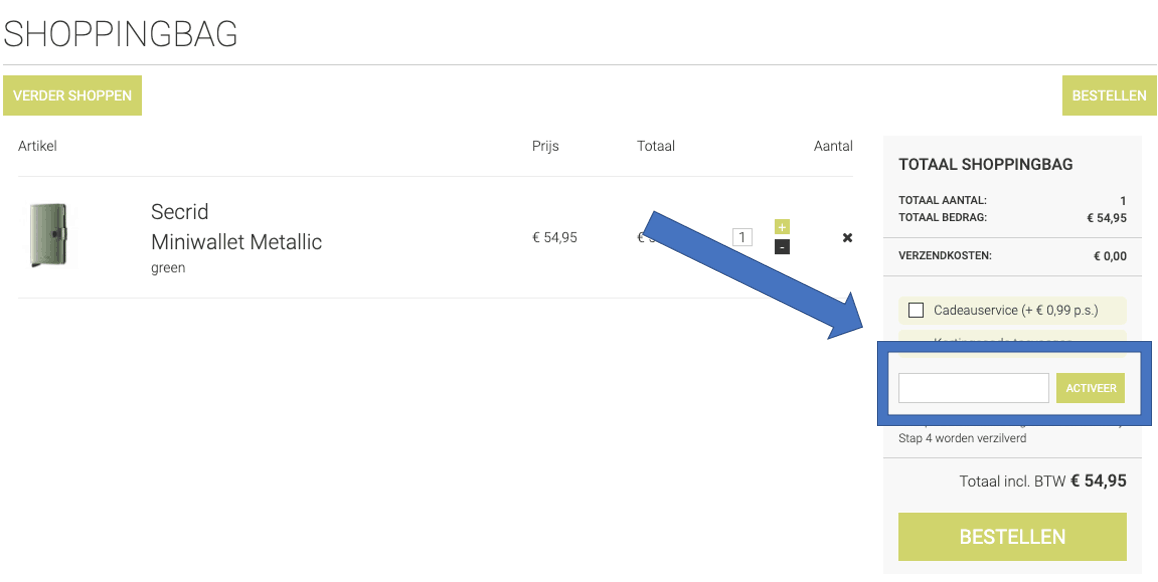Click the SHOPPINGBAG page heading
Image resolution: width=1158 pixels, height=582 pixels.
coord(121,35)
